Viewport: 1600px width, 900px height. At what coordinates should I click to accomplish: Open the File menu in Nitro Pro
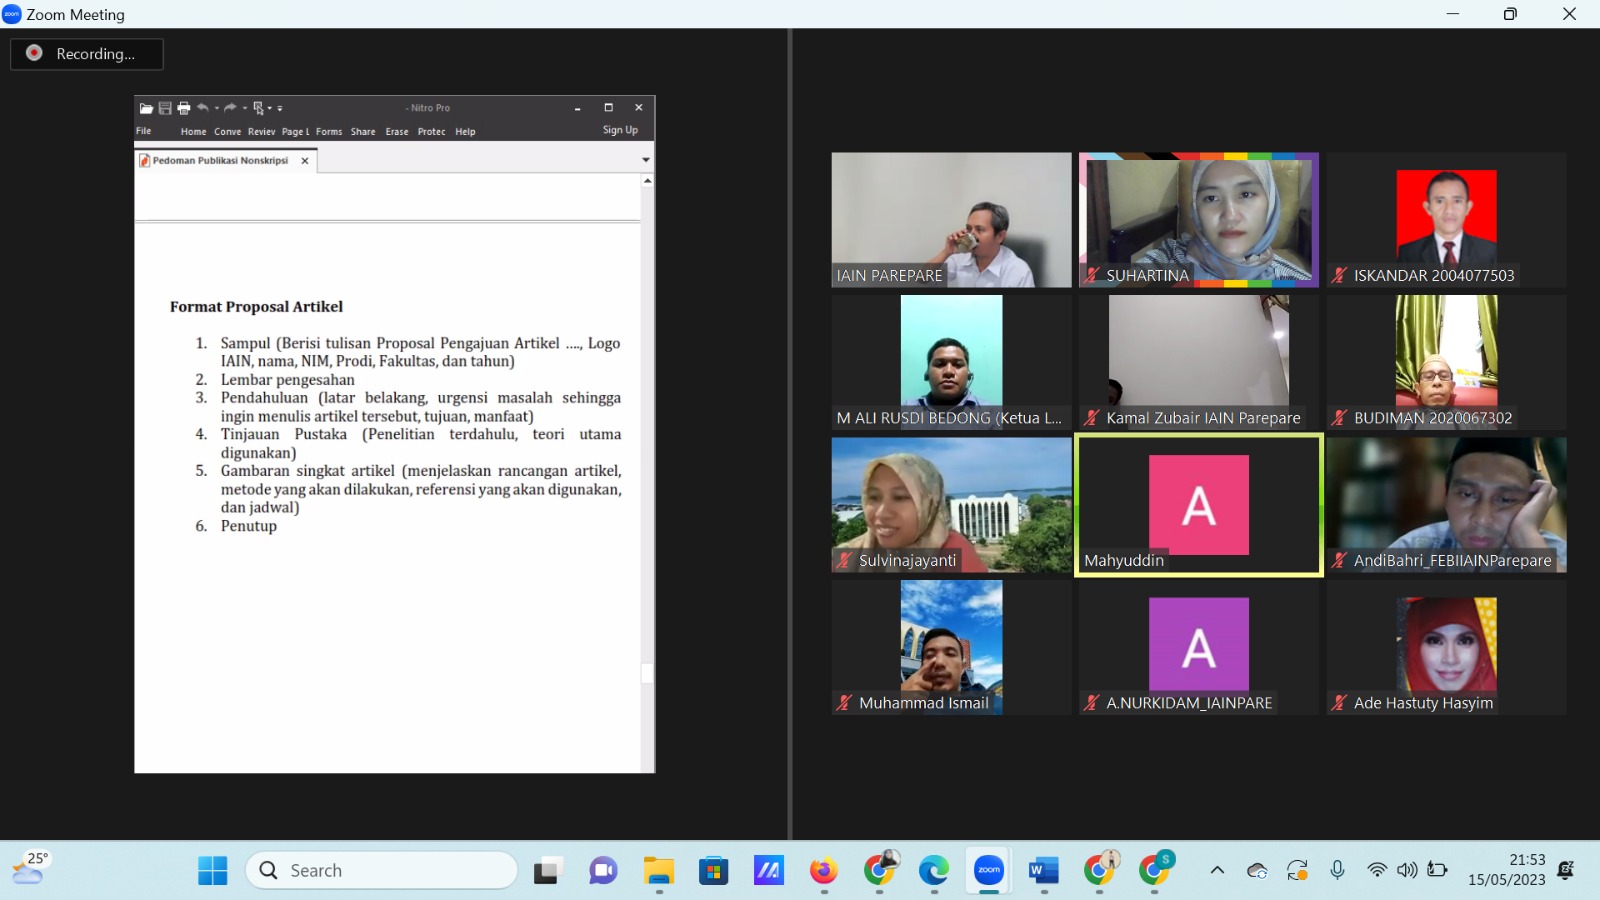pos(144,131)
